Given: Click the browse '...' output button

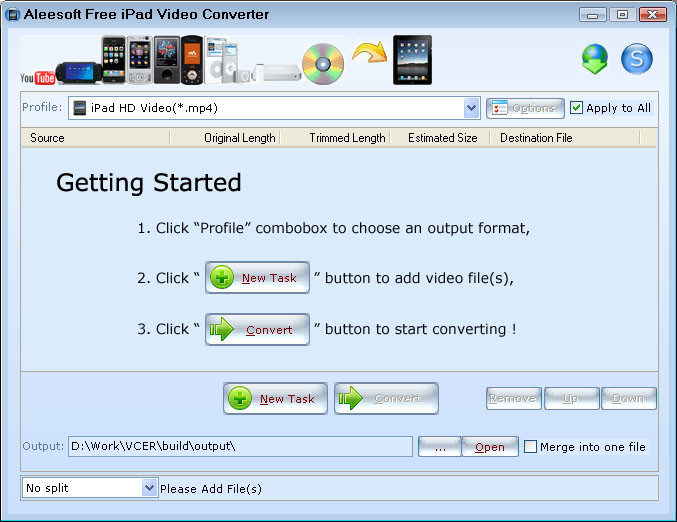Looking at the screenshot, I should (x=440, y=446).
